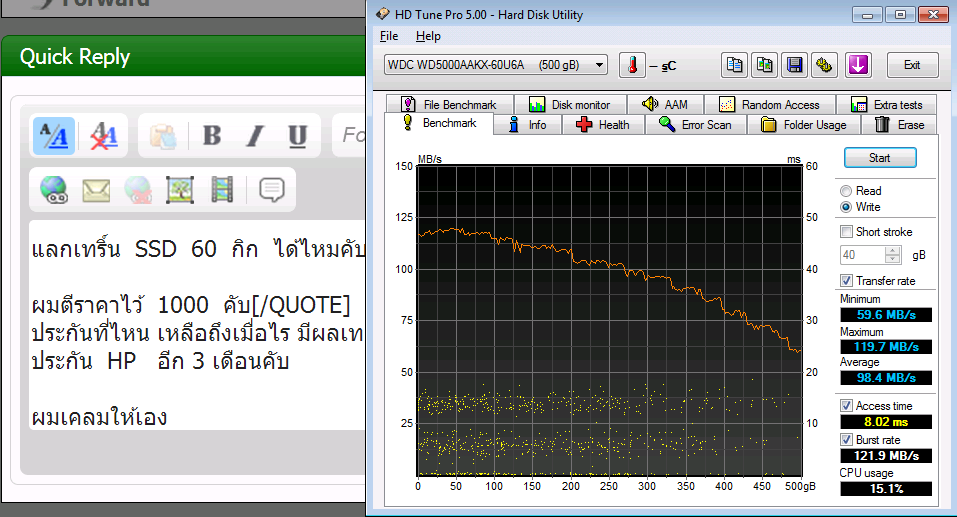This screenshot has width=957, height=517.
Task: Save screenshot with the floppy disk icon
Action: tap(794, 65)
